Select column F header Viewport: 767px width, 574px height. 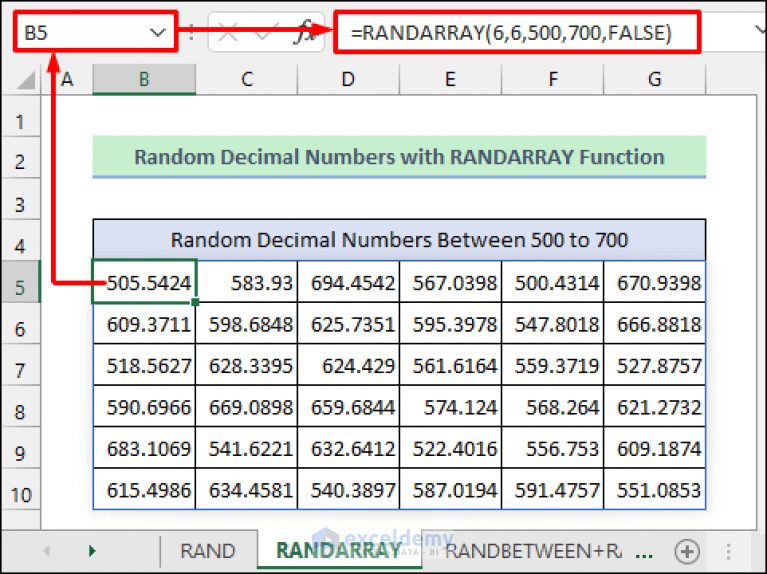(553, 79)
